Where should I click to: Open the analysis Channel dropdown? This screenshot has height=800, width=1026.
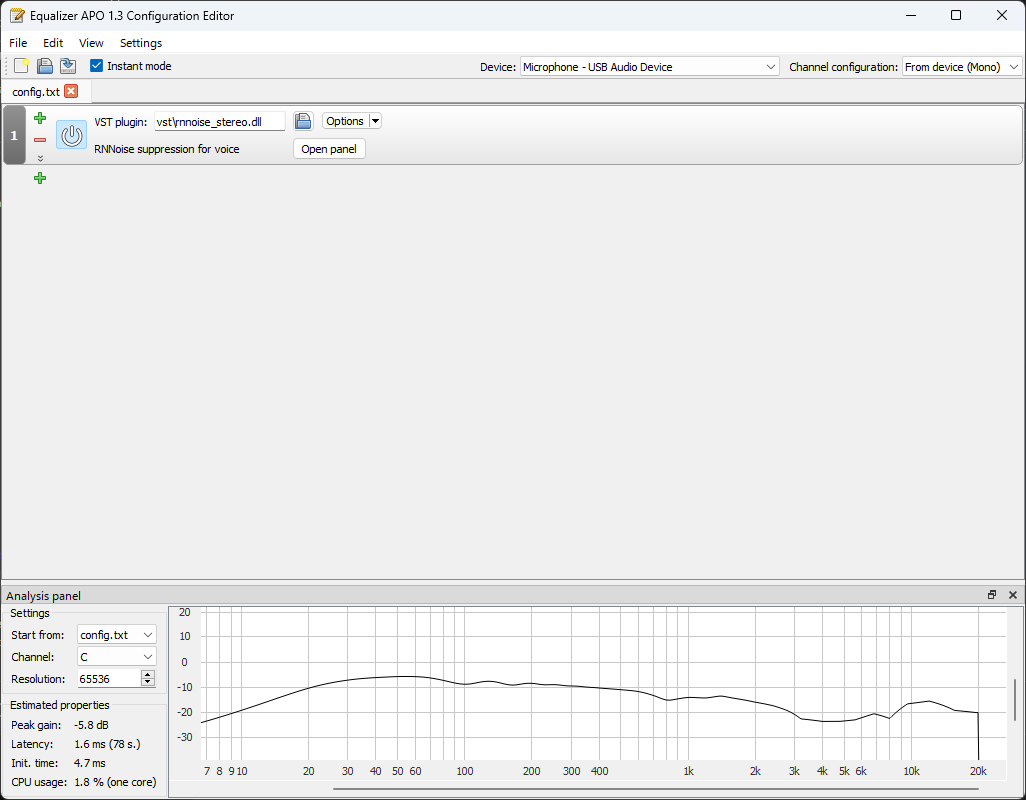click(x=117, y=657)
